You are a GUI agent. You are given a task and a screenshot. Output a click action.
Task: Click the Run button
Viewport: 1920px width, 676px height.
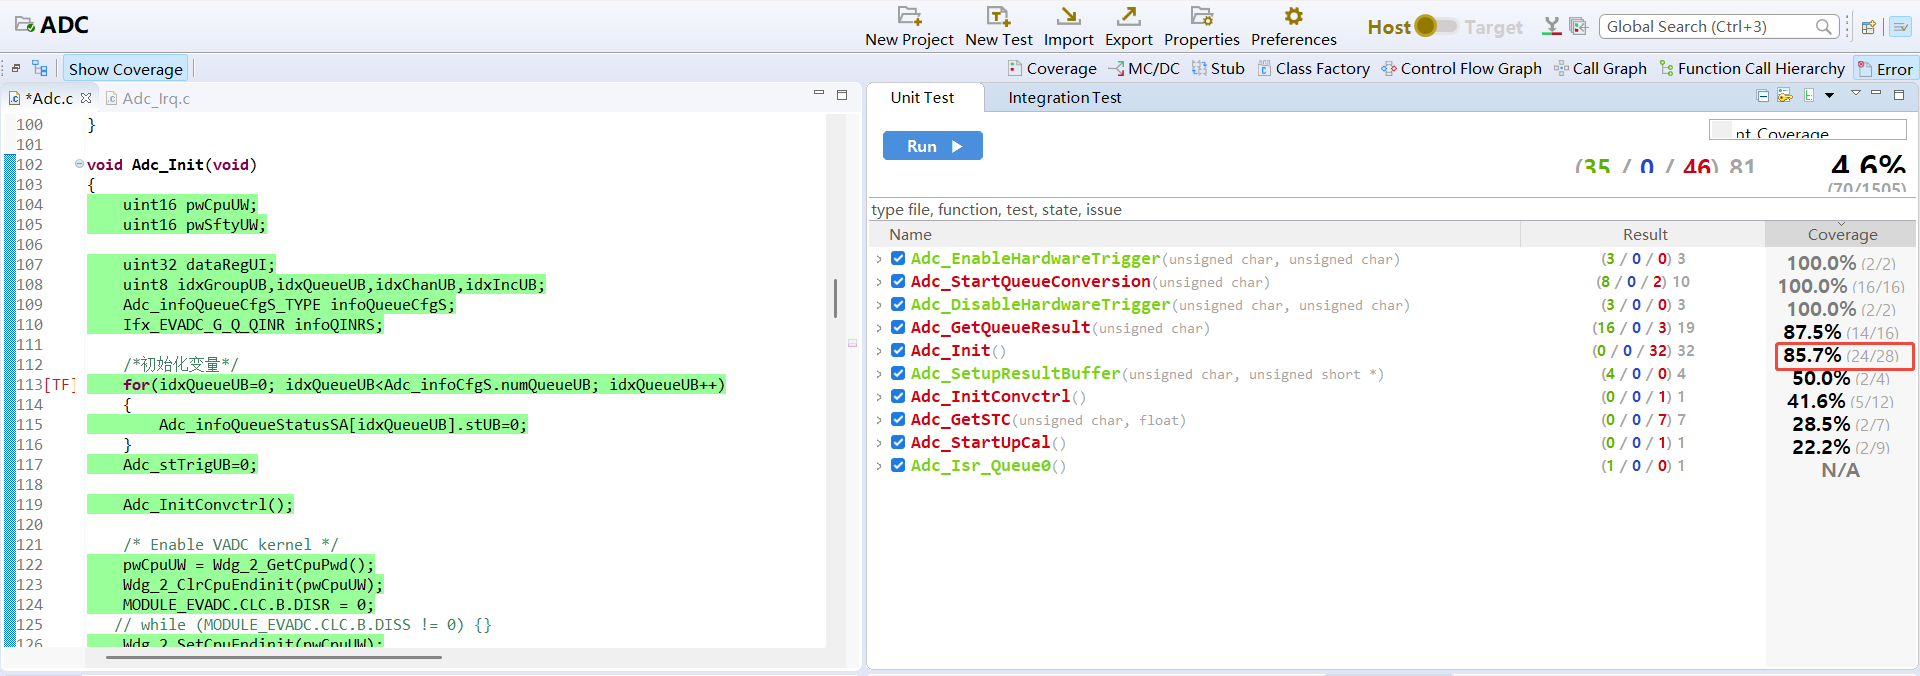(x=932, y=146)
